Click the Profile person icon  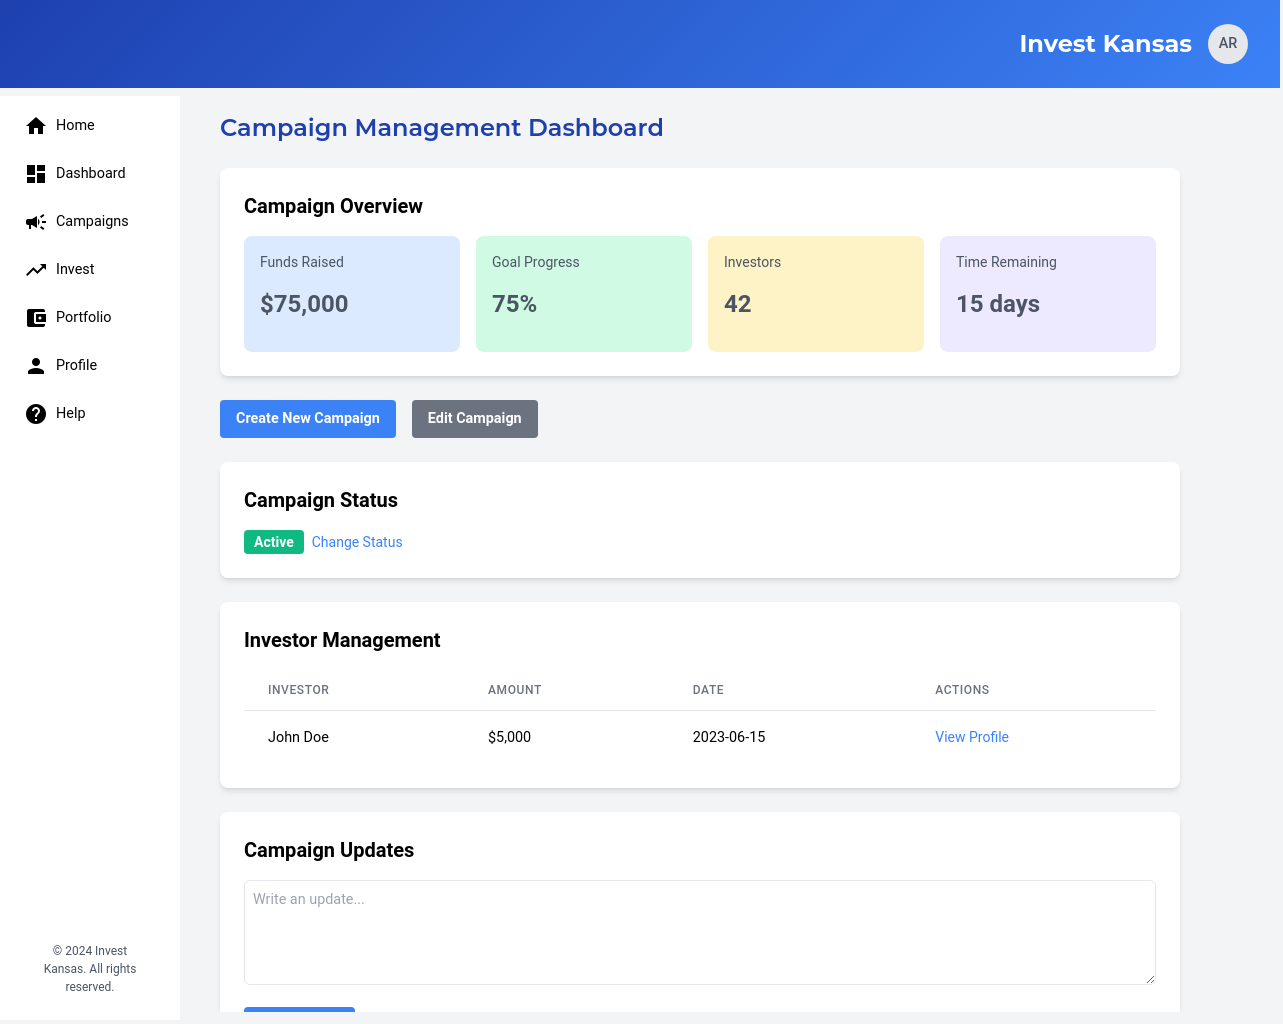point(36,366)
